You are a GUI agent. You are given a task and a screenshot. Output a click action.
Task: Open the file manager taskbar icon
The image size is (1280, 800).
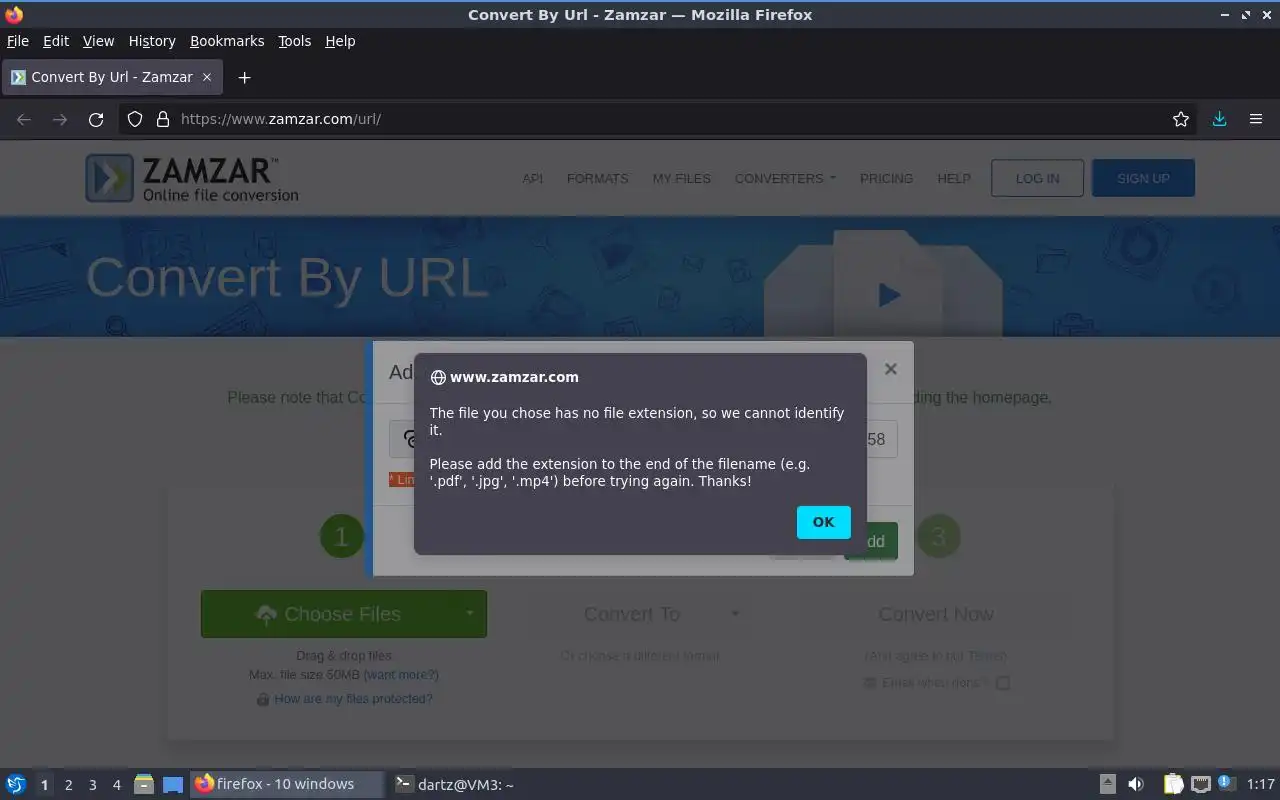[144, 784]
